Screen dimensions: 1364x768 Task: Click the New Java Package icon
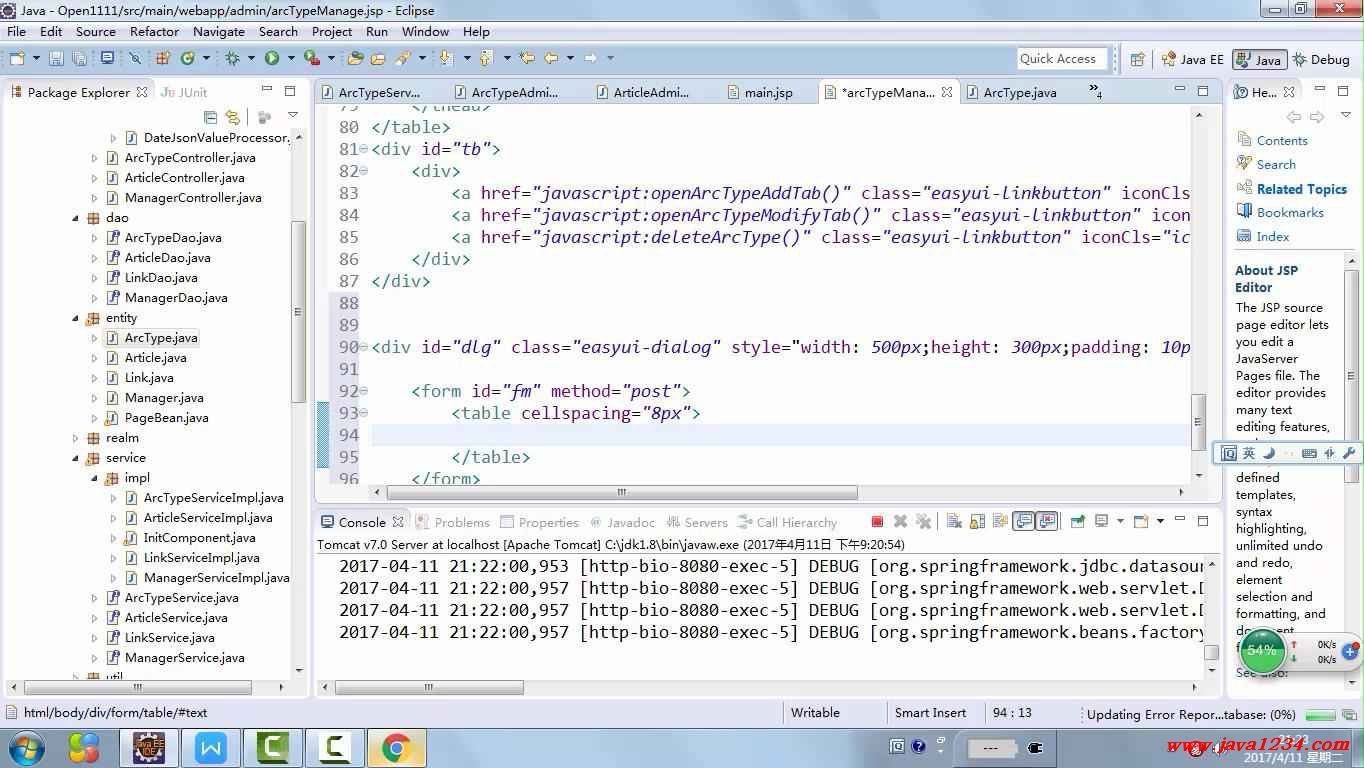pyautogui.click(x=161, y=58)
